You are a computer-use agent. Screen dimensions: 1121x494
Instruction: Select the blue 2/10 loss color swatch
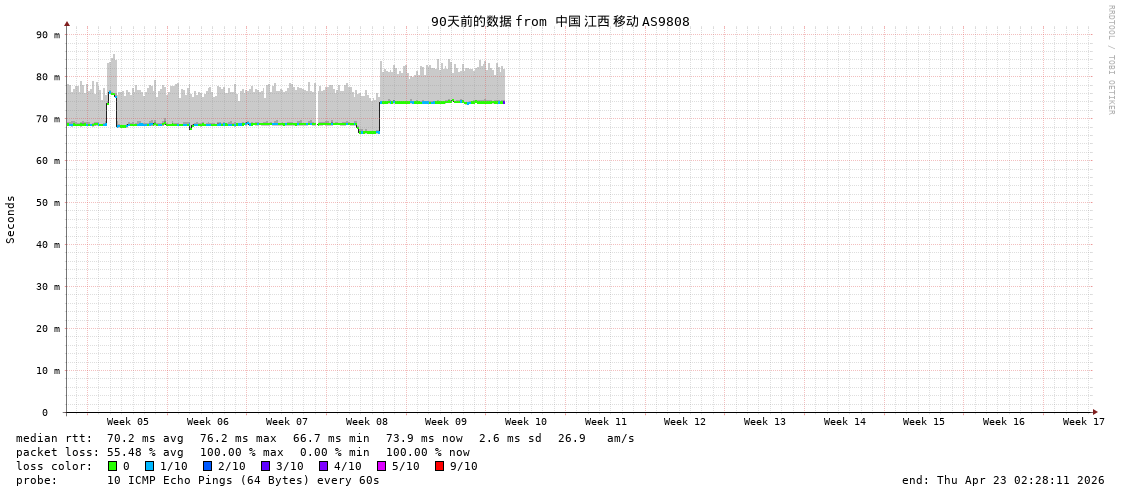click(x=207, y=466)
